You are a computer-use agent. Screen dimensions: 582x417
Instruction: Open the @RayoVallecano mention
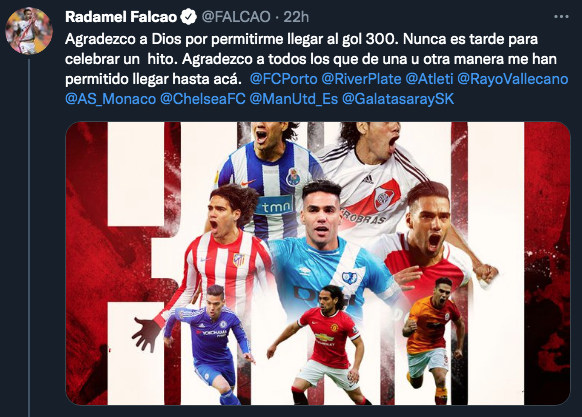[513, 79]
